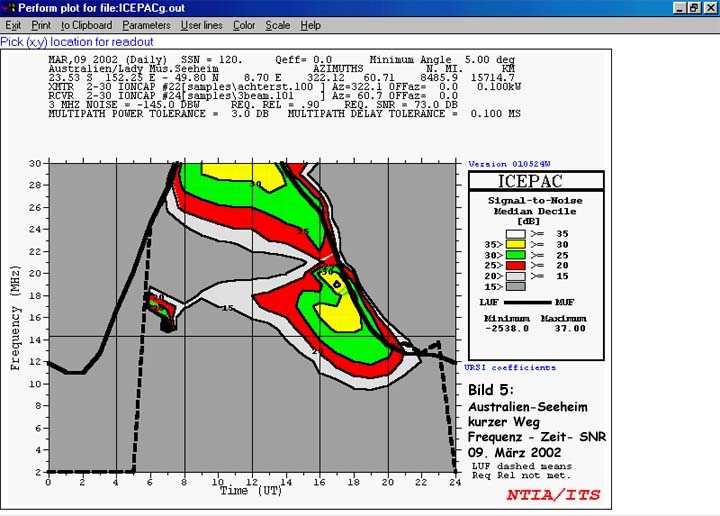Close the Perform plot window
Image resolution: width=720 pixels, height=516 pixels.
click(x=709, y=7)
